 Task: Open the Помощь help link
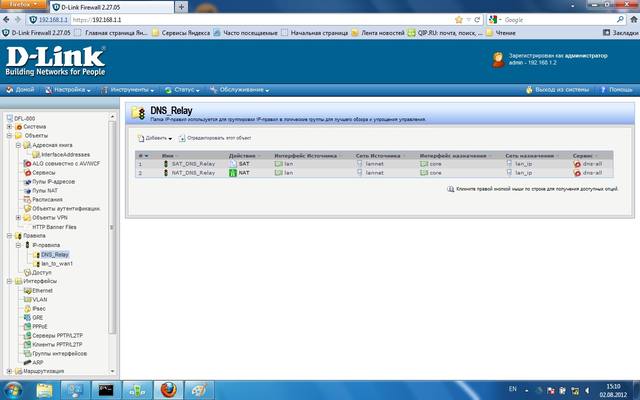click(616, 90)
